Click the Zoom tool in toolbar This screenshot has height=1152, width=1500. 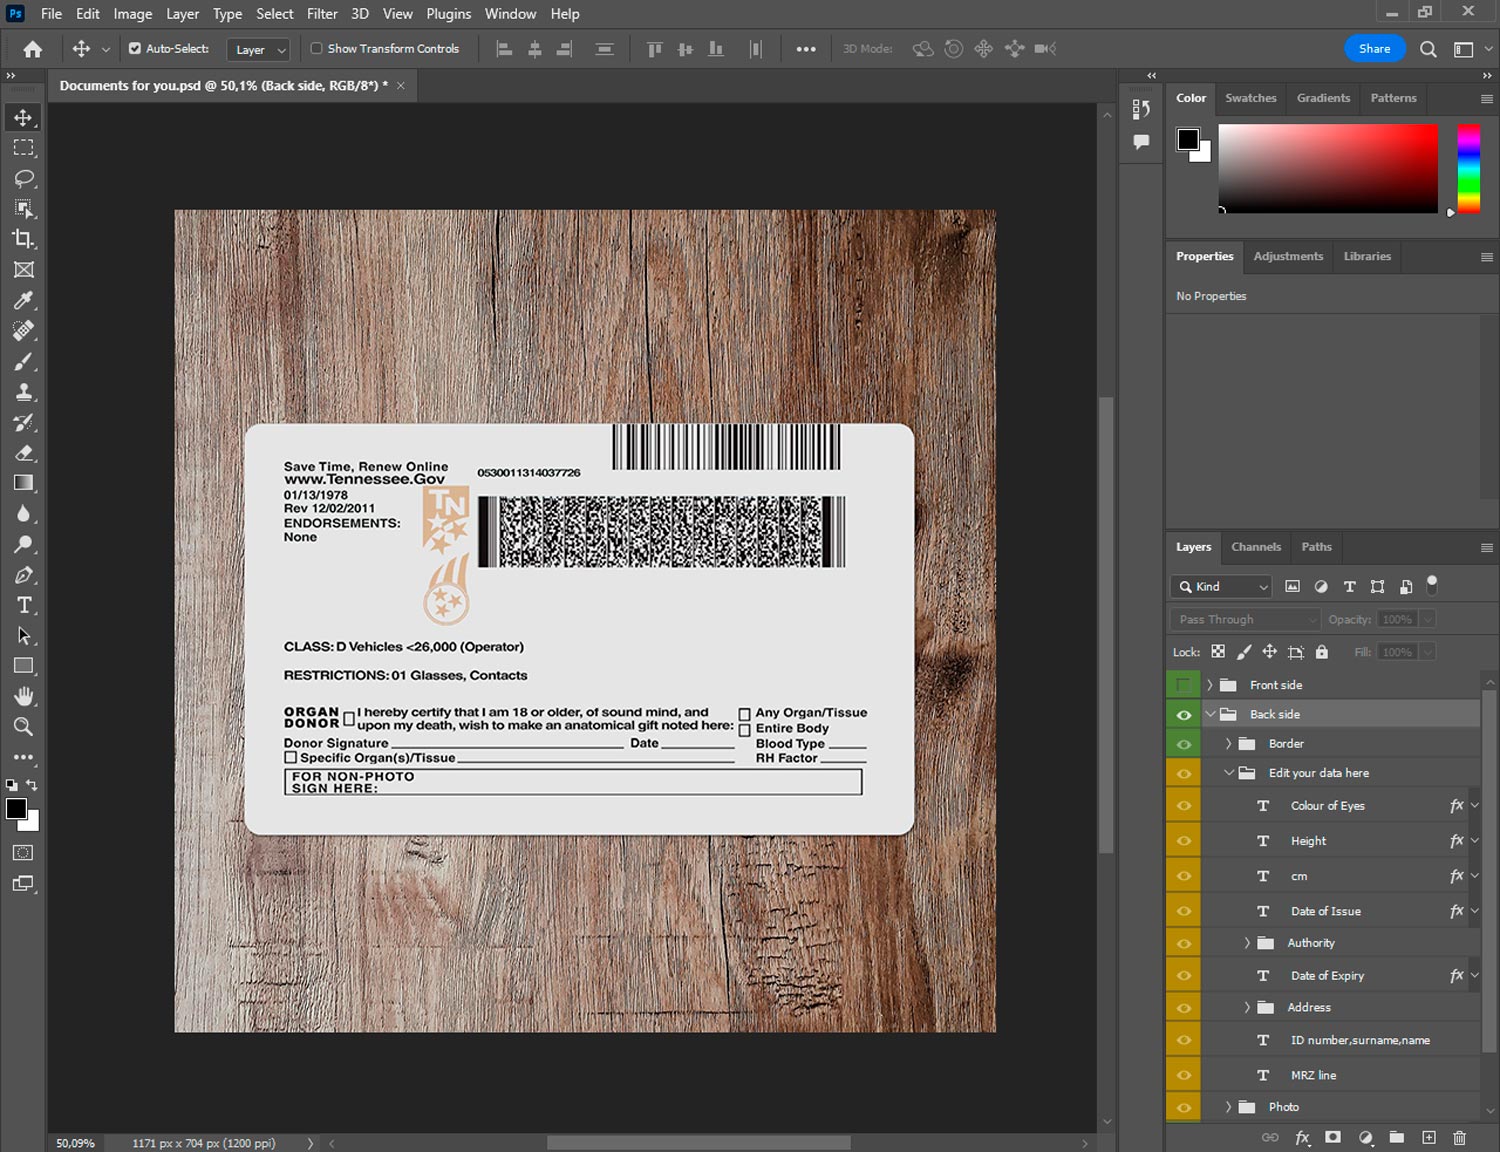(x=24, y=727)
